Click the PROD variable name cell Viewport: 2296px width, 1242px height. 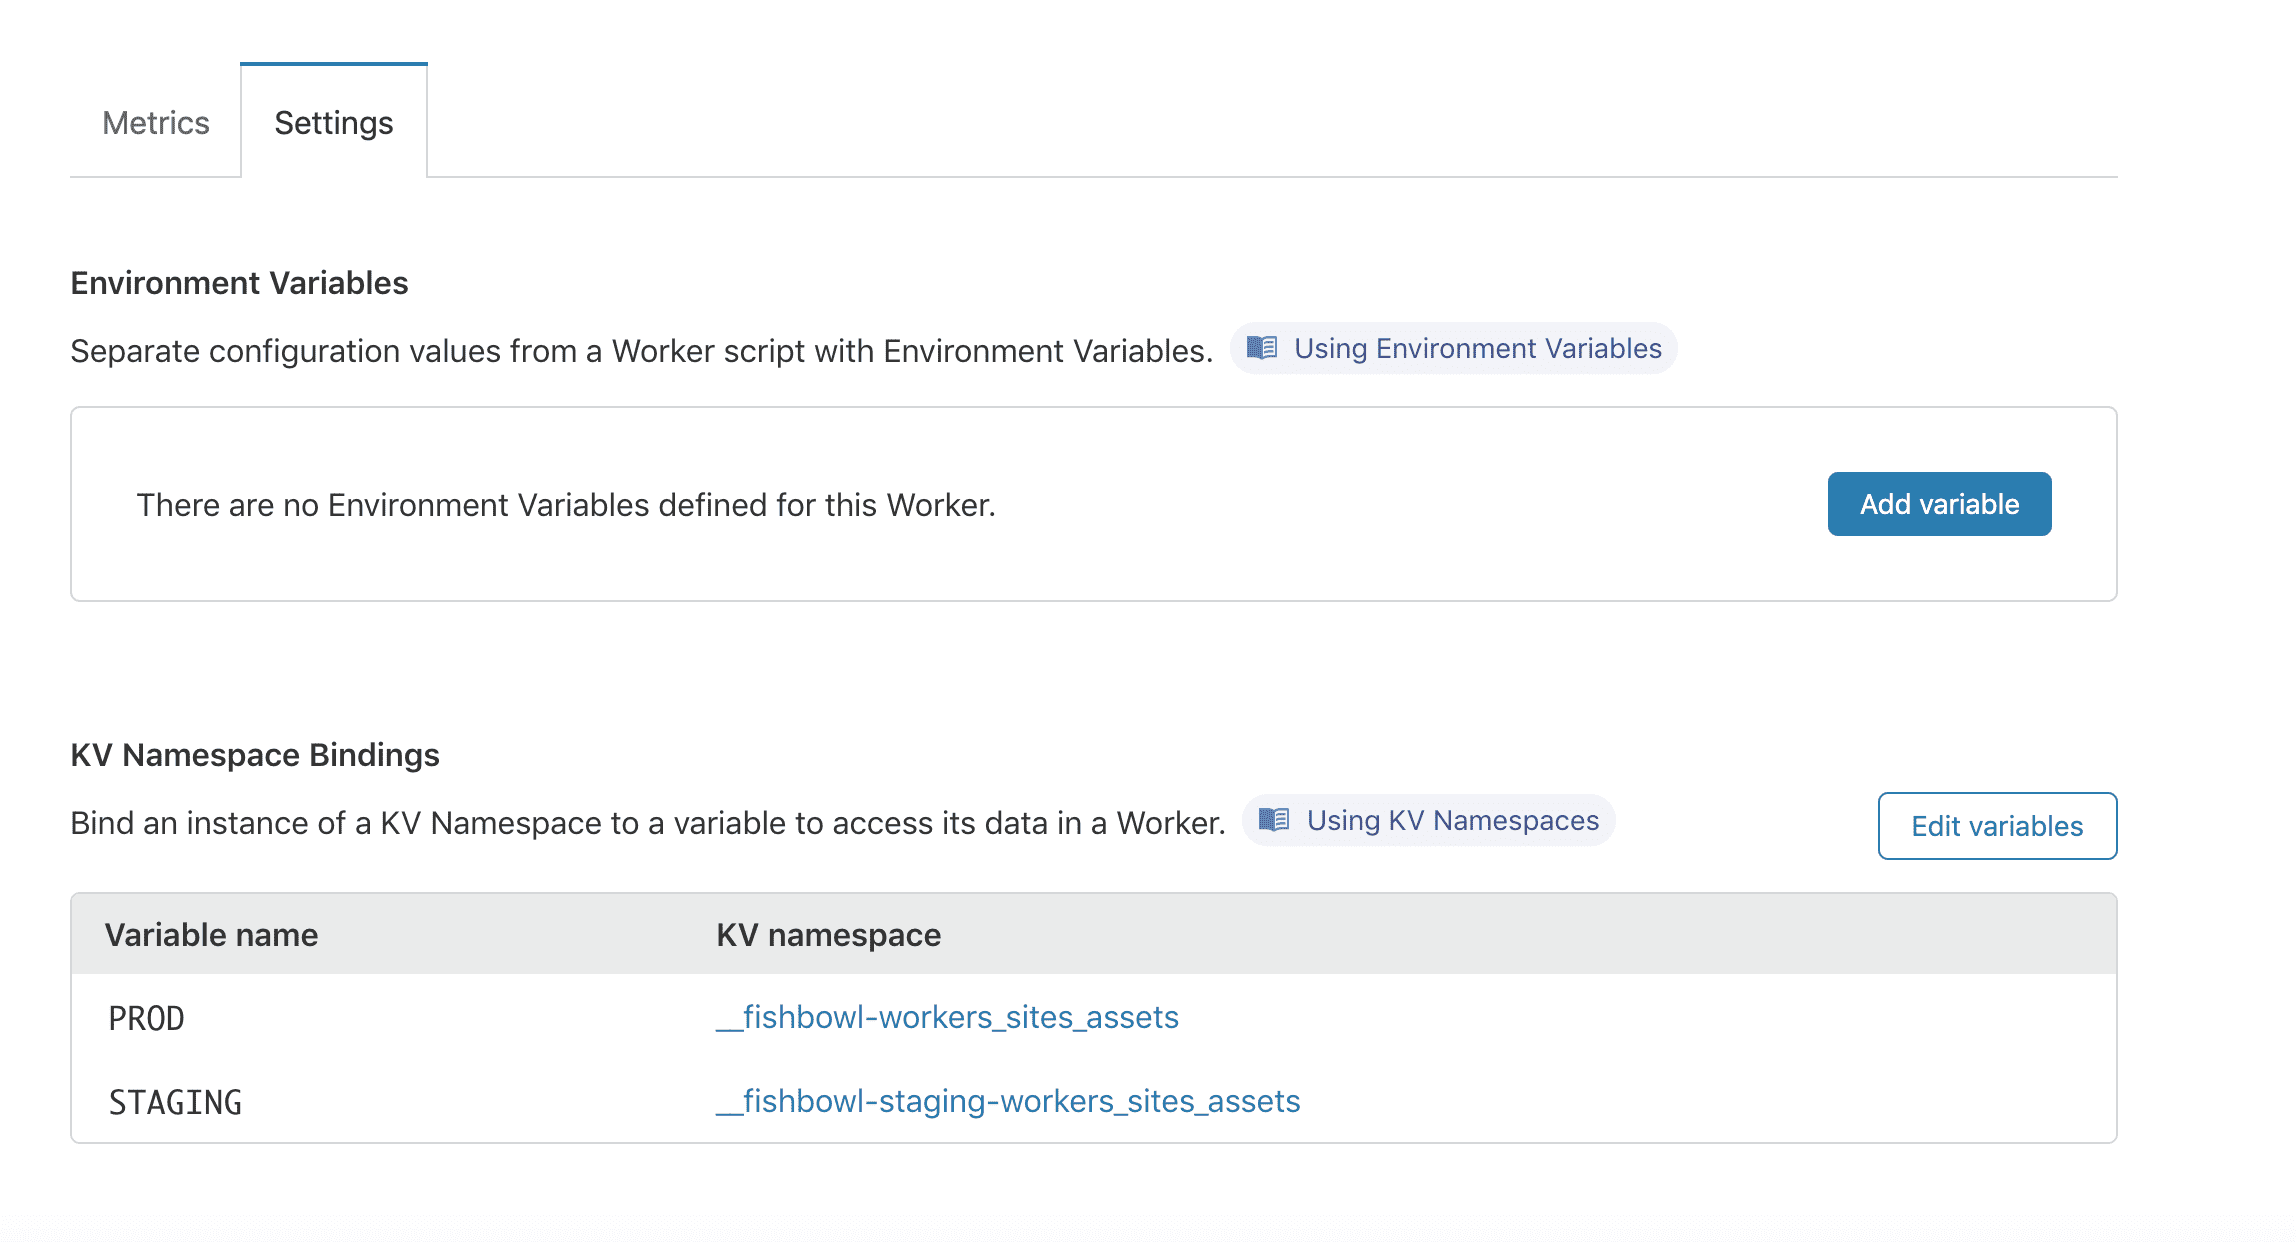coord(147,1019)
